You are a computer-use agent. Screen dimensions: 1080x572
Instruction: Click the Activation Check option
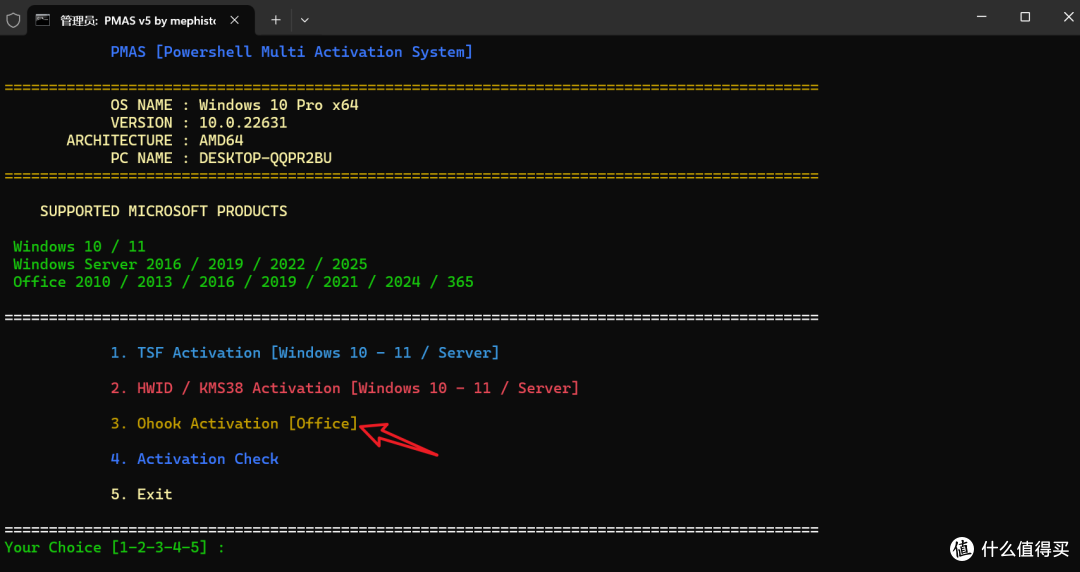(194, 459)
